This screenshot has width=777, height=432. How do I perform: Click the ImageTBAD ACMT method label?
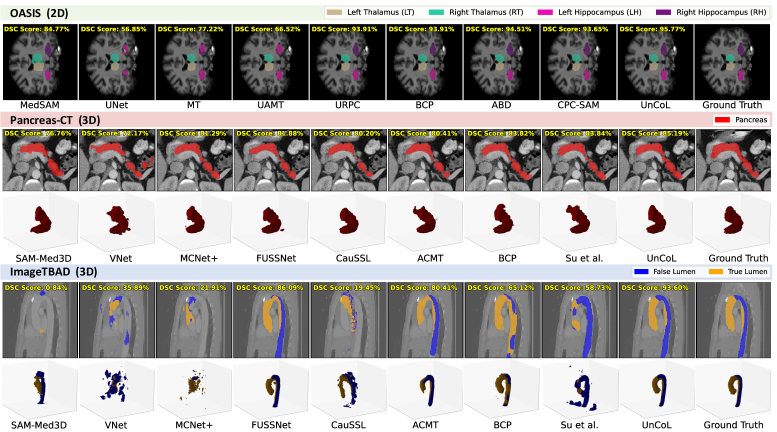(x=425, y=425)
